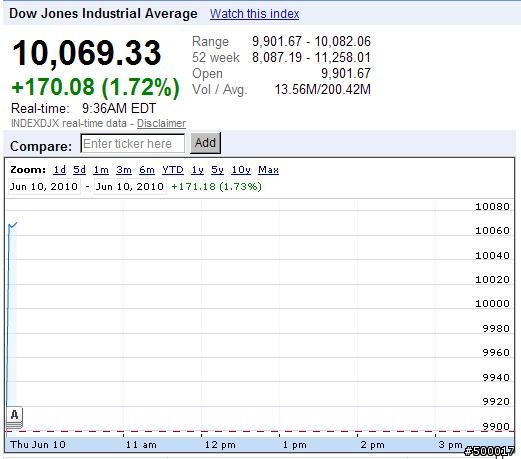The image size is (521, 459).
Task: Click the '12 pm' time axis label
Action: click(220, 445)
